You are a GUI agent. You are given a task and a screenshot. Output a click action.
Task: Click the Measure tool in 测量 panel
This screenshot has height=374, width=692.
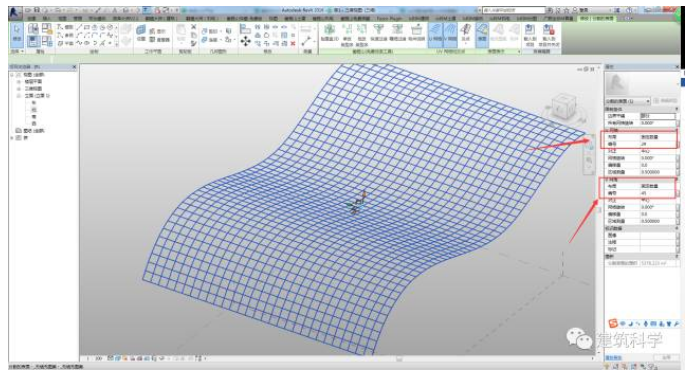306,42
